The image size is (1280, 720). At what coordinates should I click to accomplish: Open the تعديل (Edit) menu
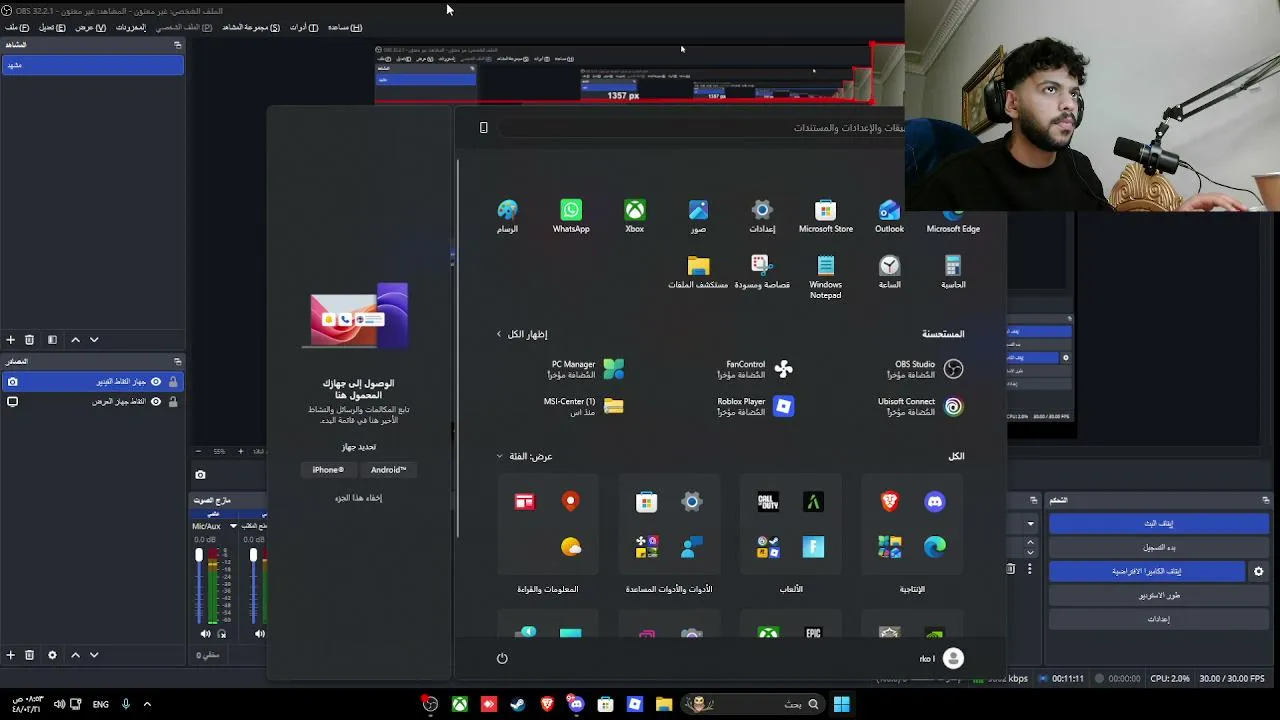52,27
